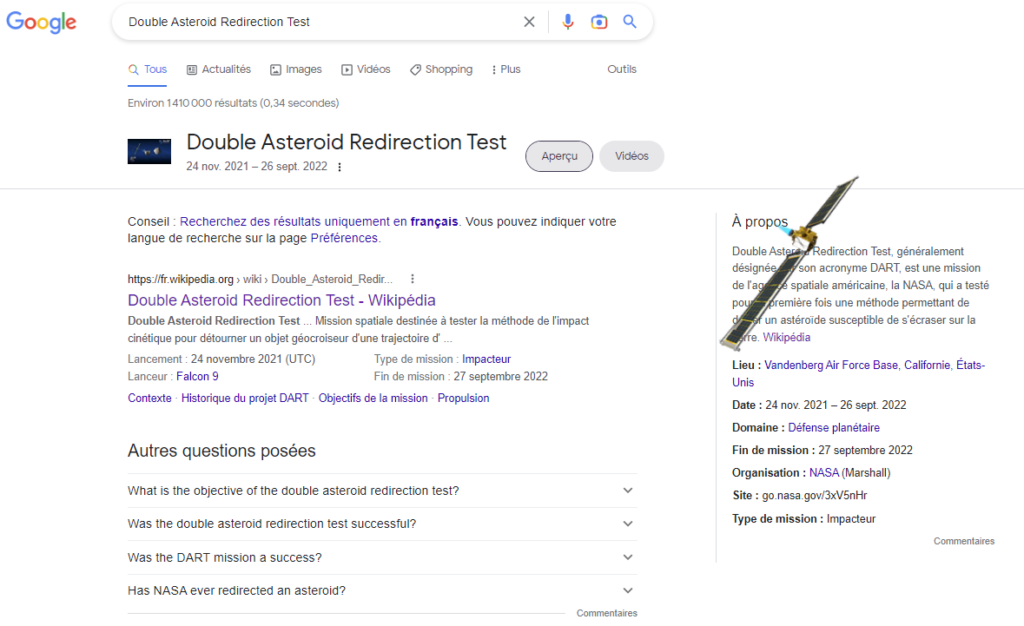This screenshot has height=626, width=1024.
Task: Open search by image camera icon
Action: pos(599,22)
